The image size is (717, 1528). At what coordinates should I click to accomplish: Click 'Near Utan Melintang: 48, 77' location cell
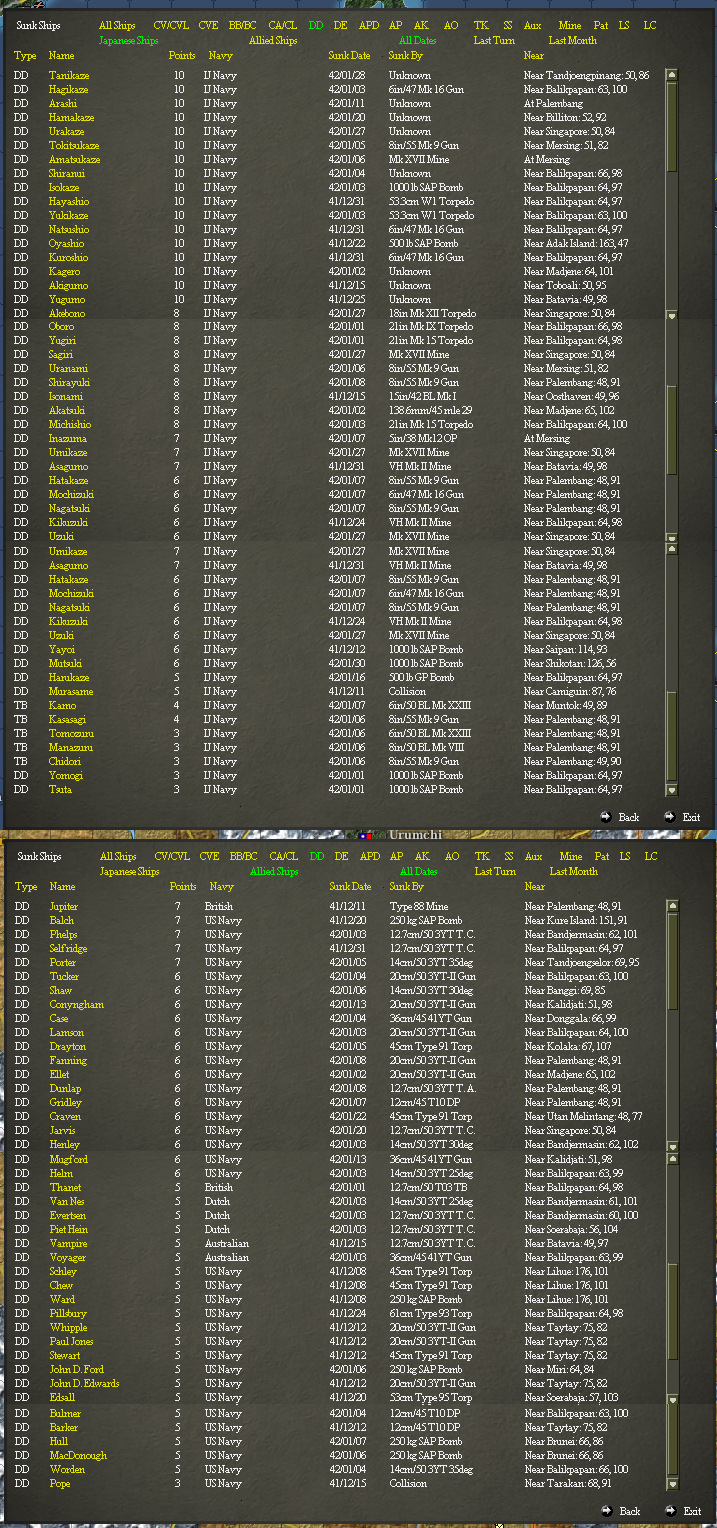coord(584,1117)
